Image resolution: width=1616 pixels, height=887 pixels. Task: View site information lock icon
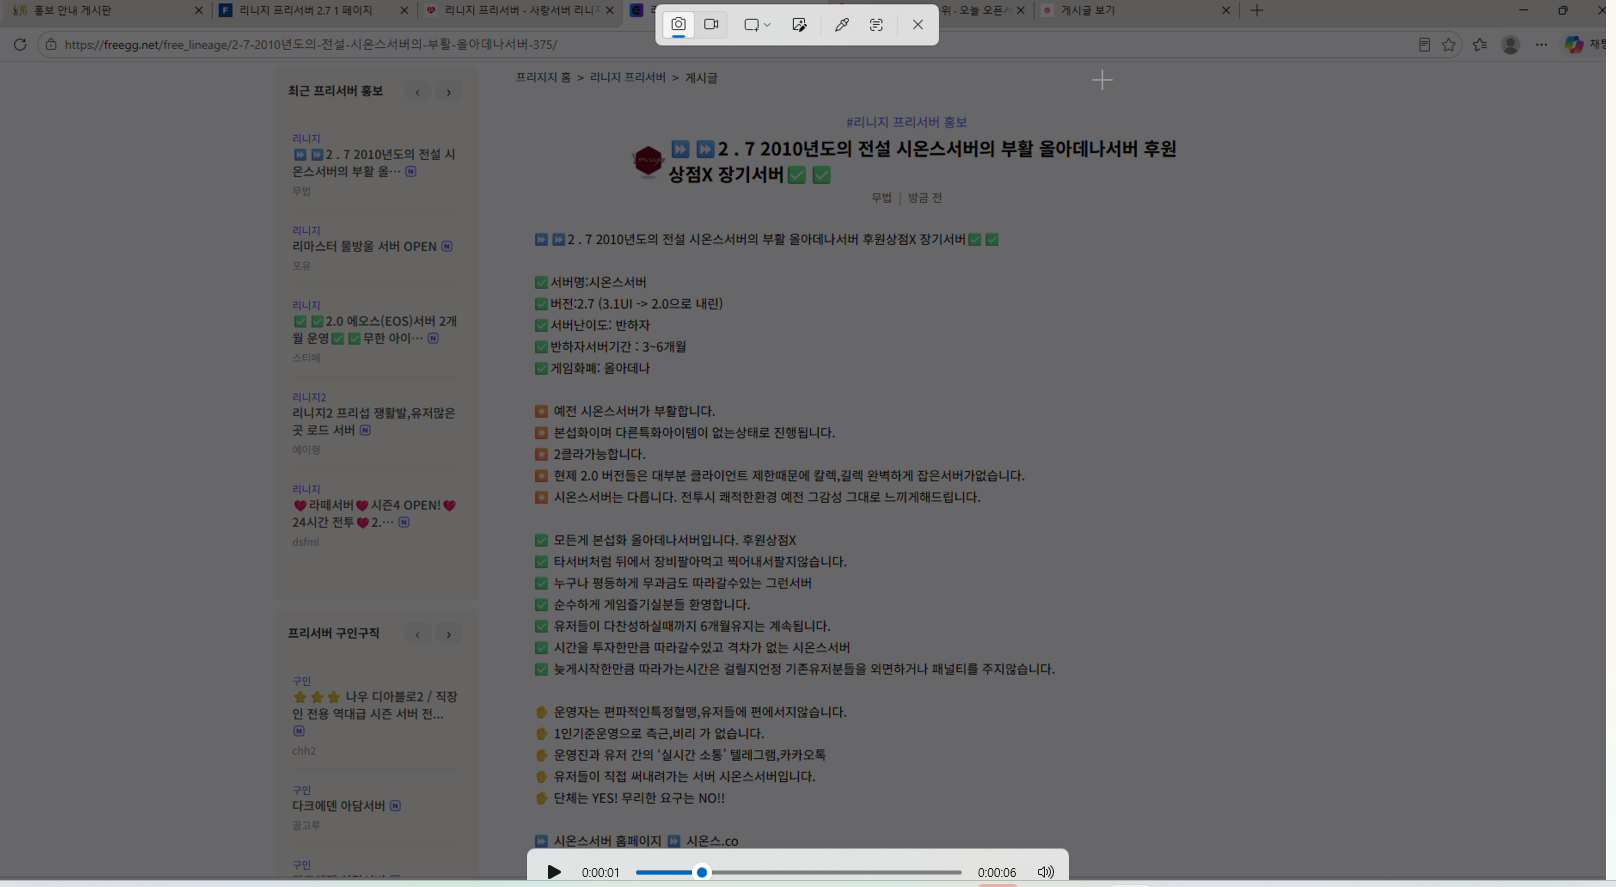(51, 44)
